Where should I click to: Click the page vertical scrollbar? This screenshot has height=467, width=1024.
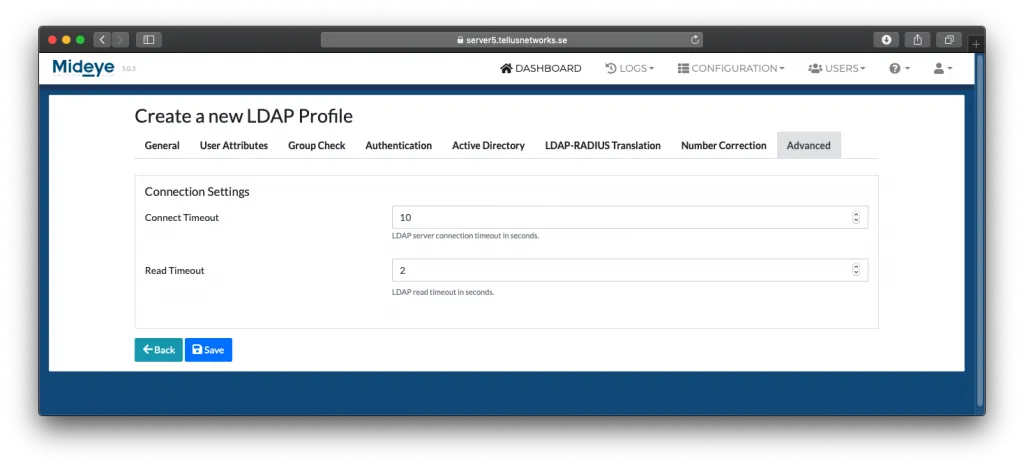979,229
